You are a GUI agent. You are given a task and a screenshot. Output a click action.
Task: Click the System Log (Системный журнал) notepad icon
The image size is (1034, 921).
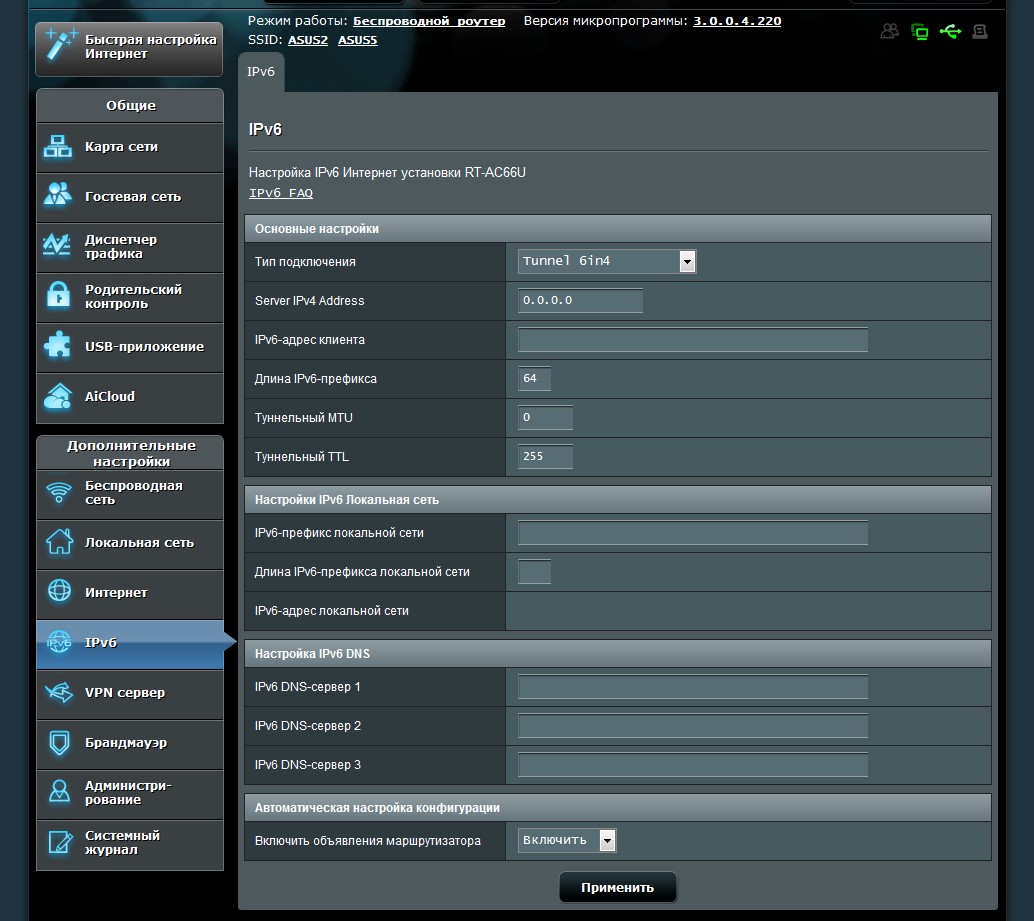[60, 842]
